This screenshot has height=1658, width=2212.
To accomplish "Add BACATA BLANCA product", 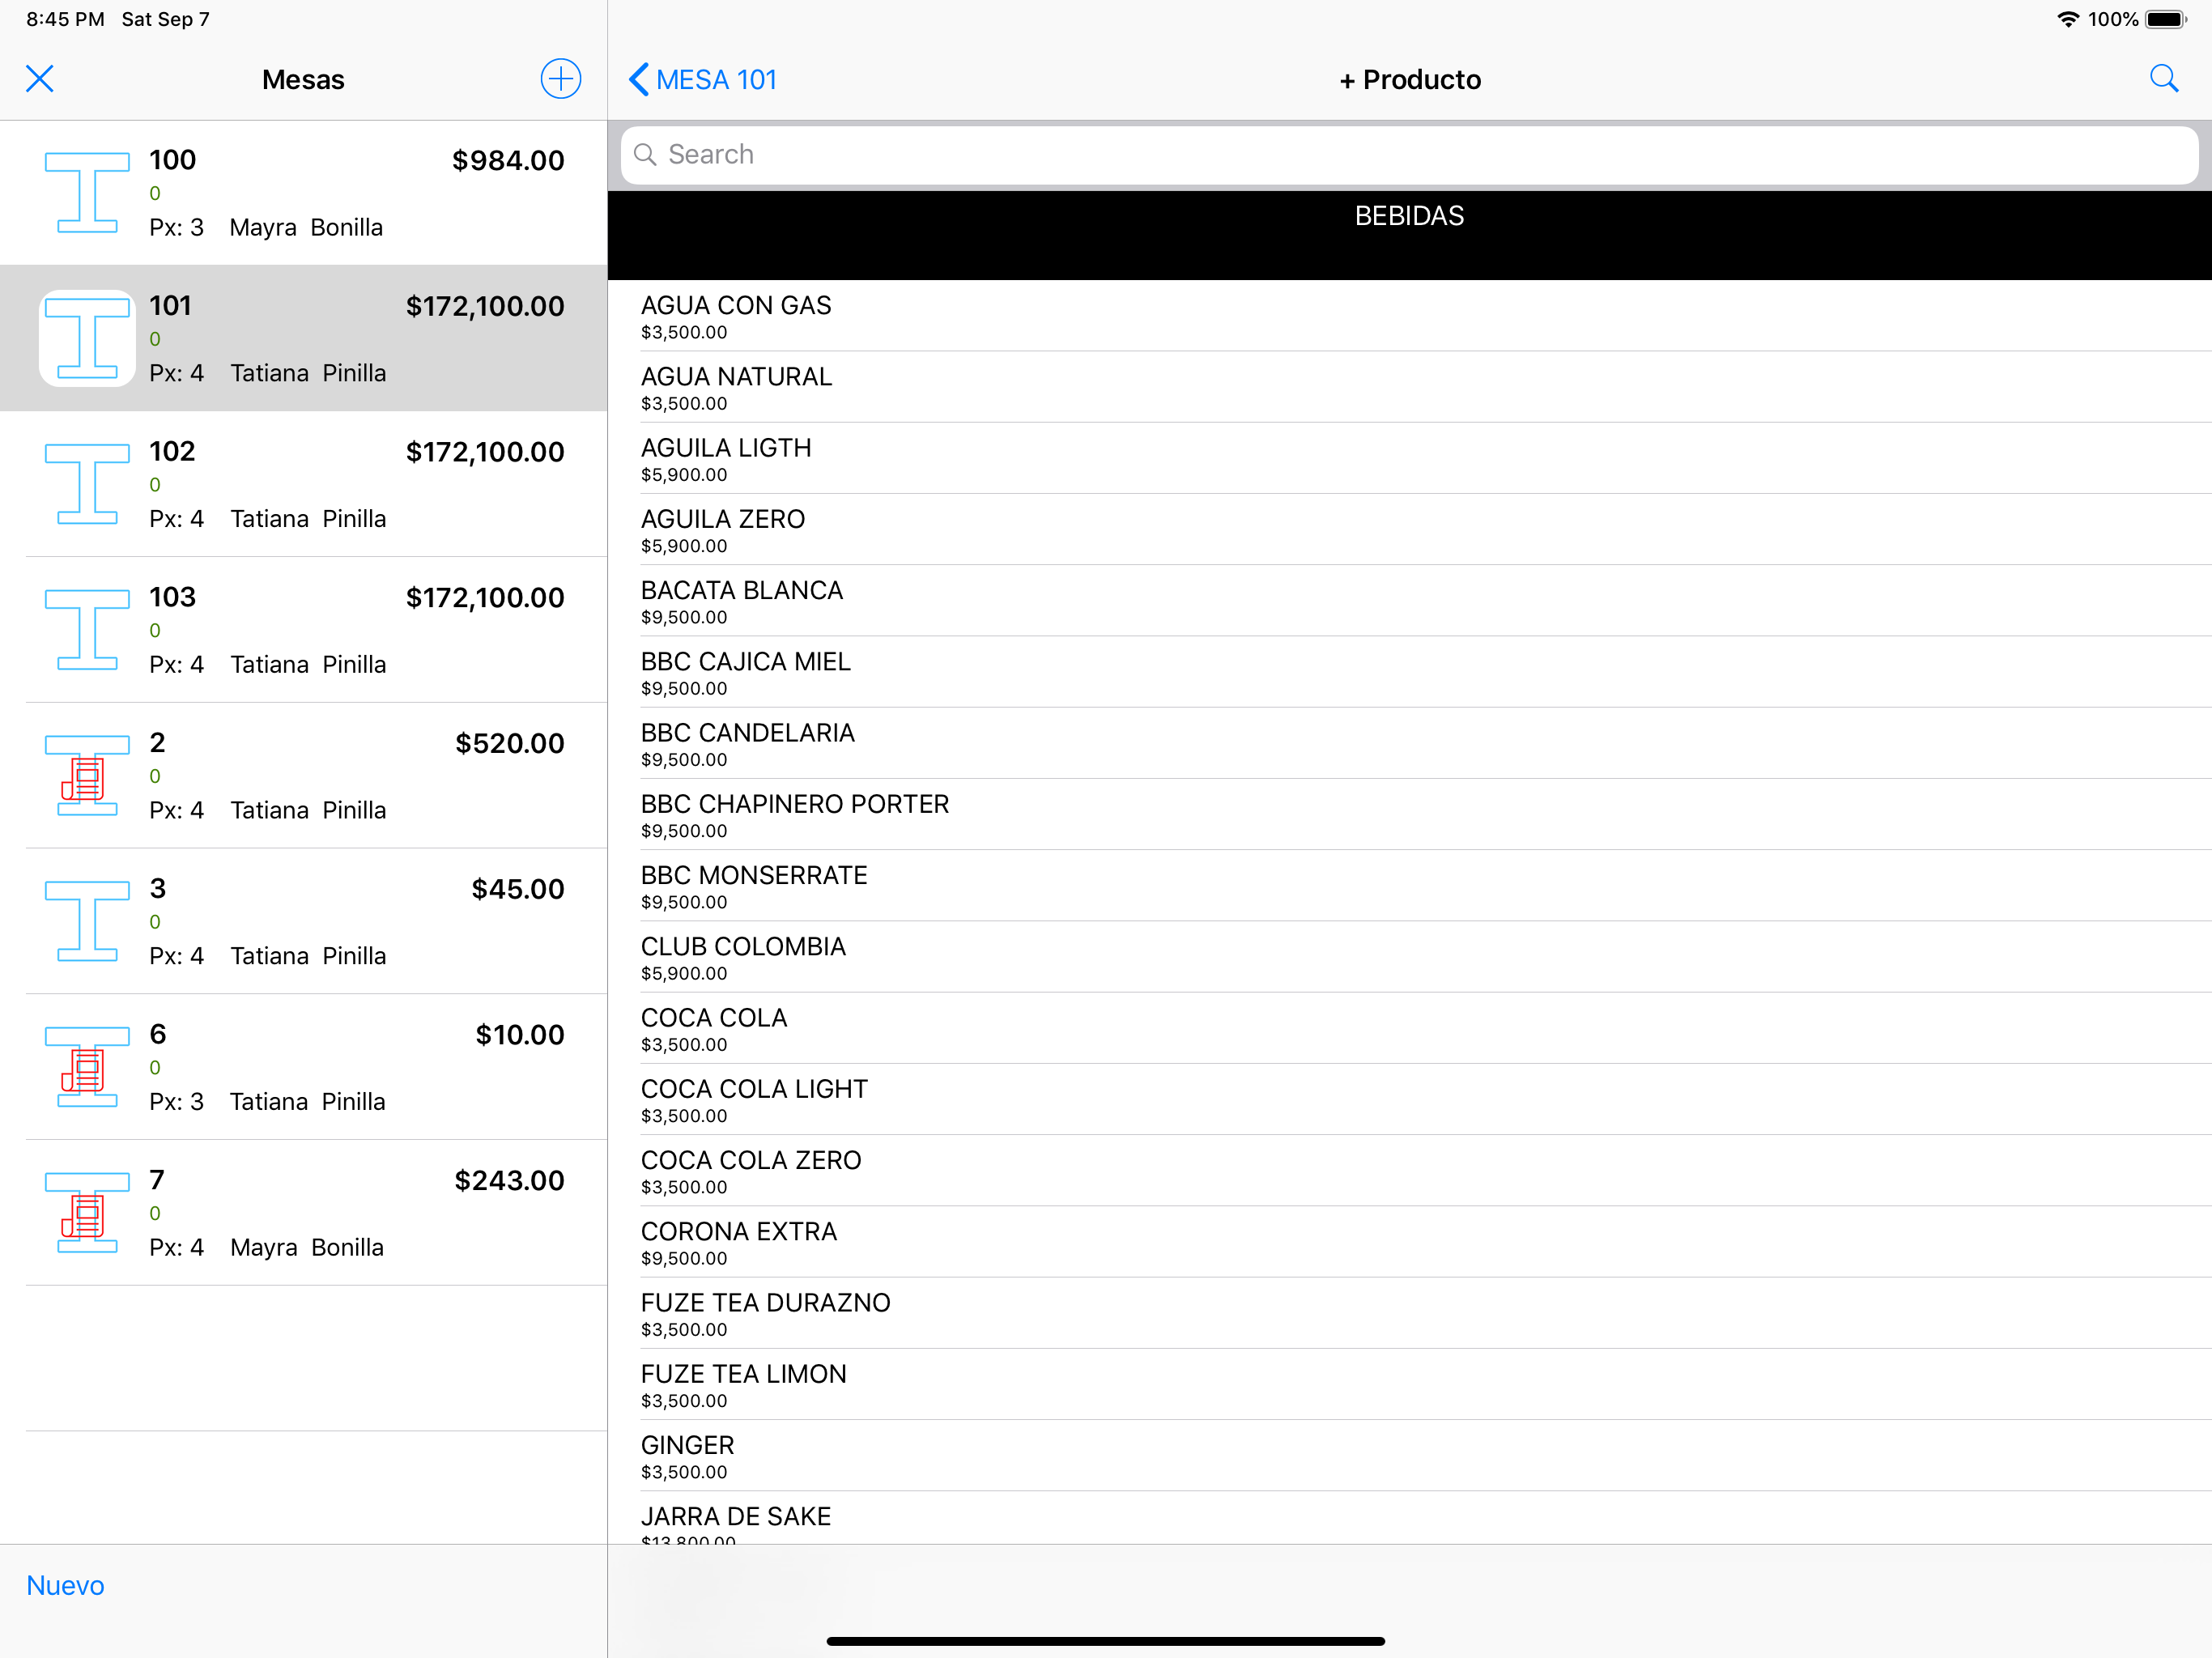I will click(1409, 601).
